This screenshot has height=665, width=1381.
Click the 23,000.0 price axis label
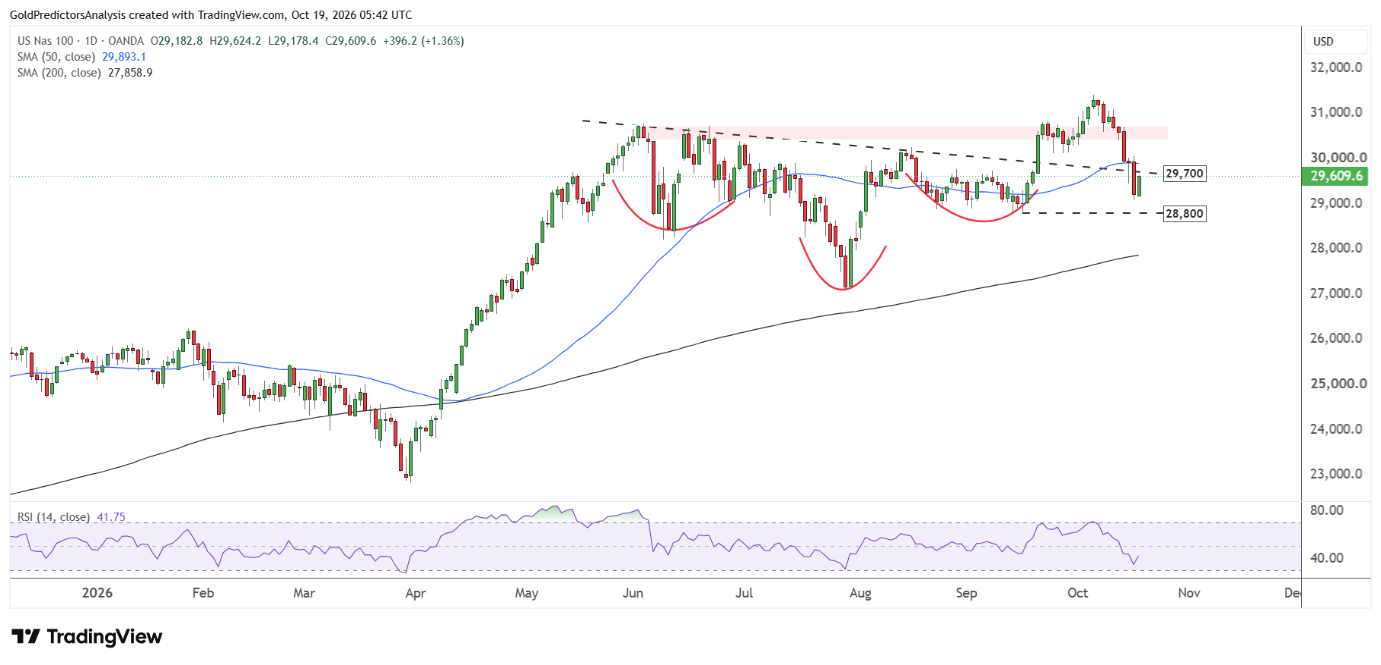[x=1337, y=474]
